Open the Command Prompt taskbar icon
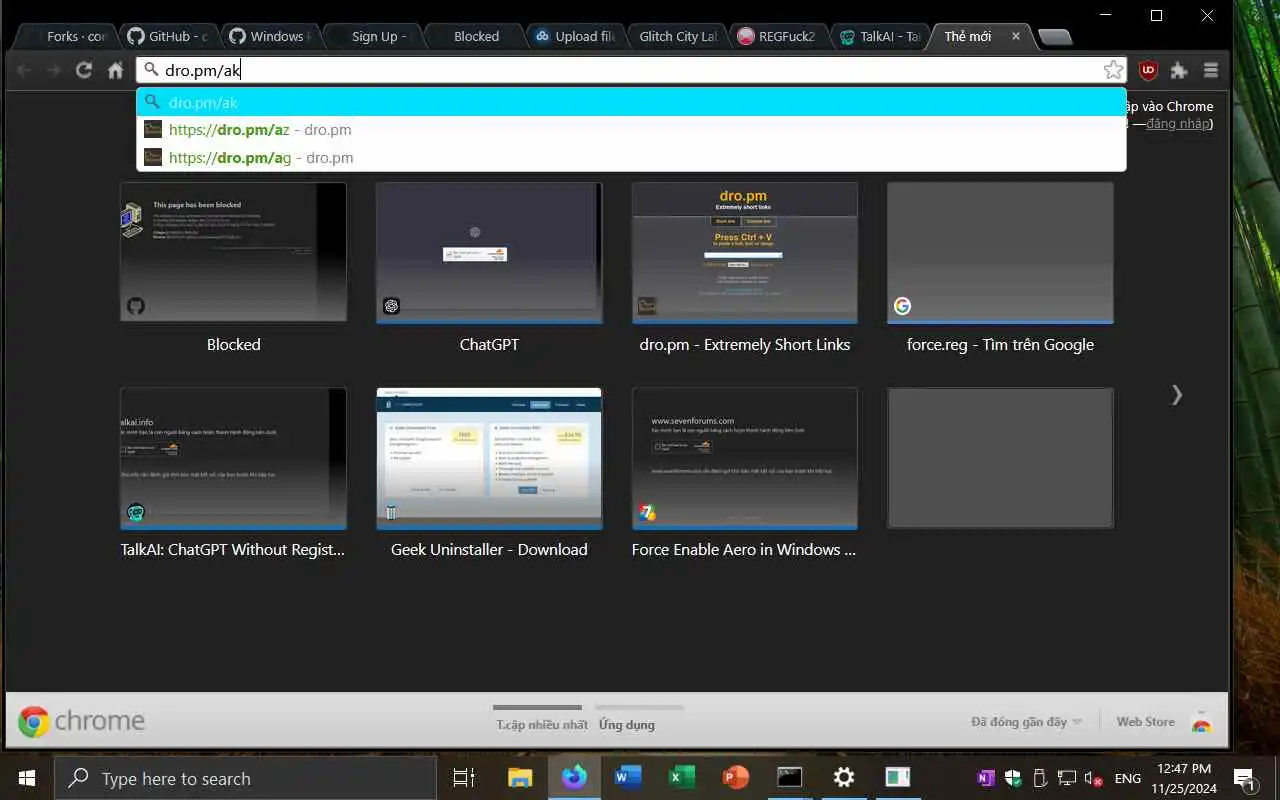Viewport: 1280px width, 800px height. click(790, 778)
